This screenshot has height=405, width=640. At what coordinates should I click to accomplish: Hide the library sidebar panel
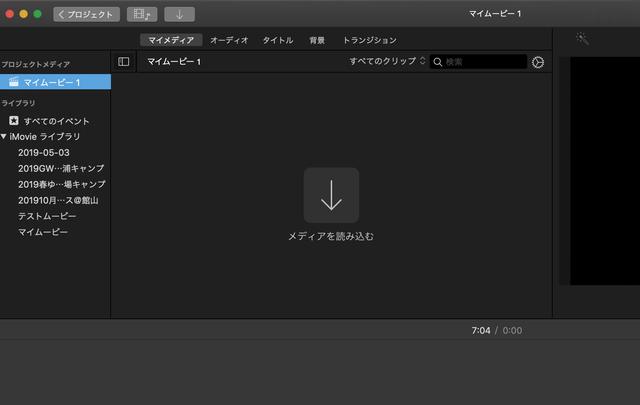click(124, 62)
